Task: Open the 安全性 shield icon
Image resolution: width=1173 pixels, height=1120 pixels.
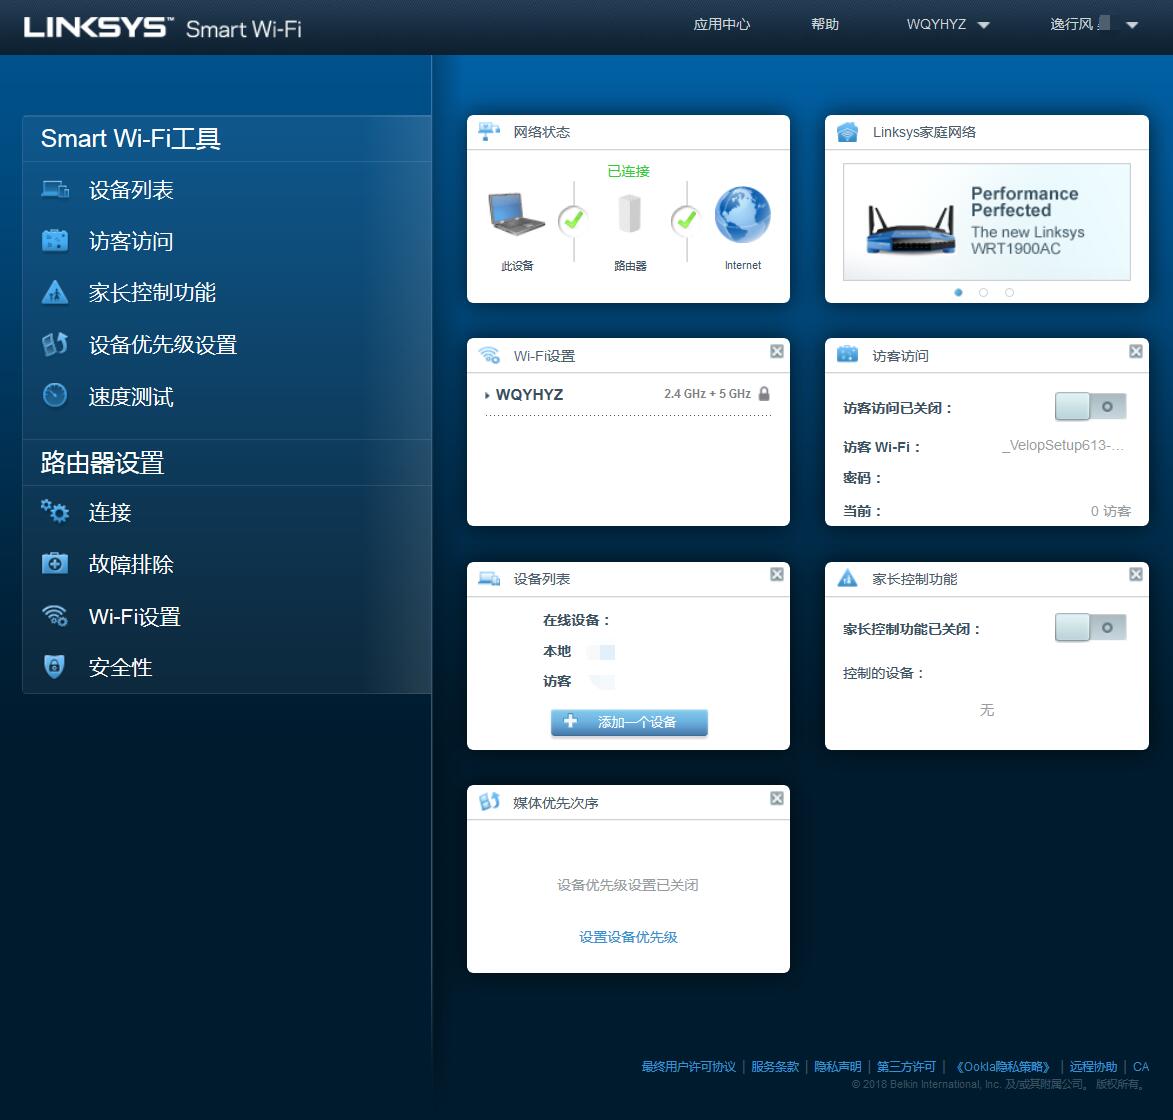Action: [x=54, y=666]
